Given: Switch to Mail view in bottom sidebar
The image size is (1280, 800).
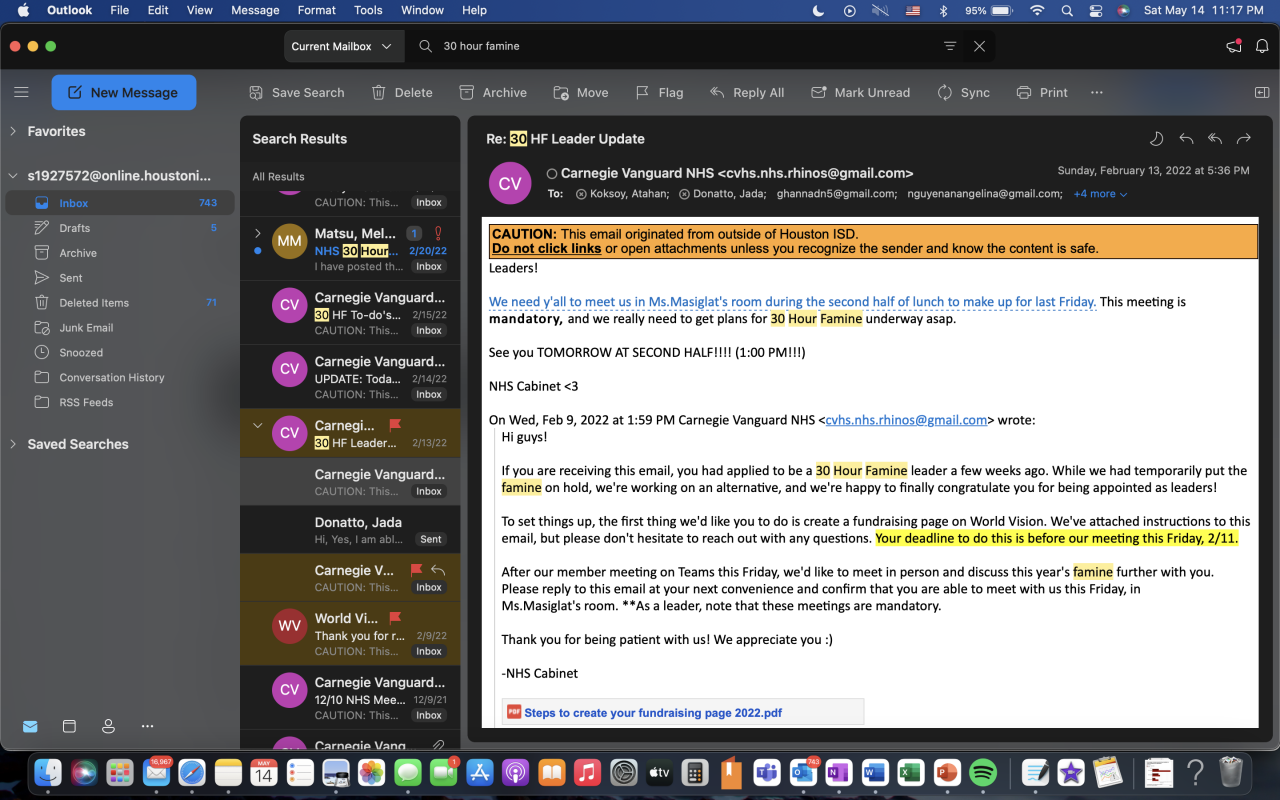Looking at the screenshot, I should point(30,726).
